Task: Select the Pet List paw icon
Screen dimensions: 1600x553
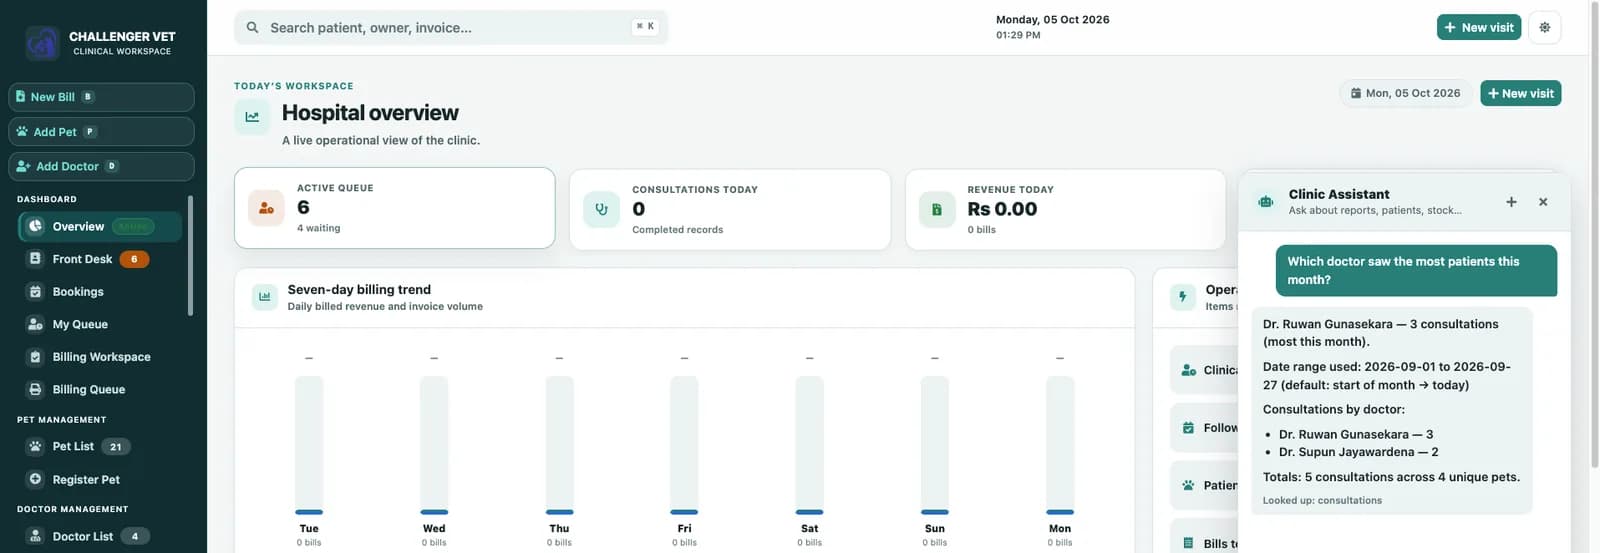Action: click(35, 447)
